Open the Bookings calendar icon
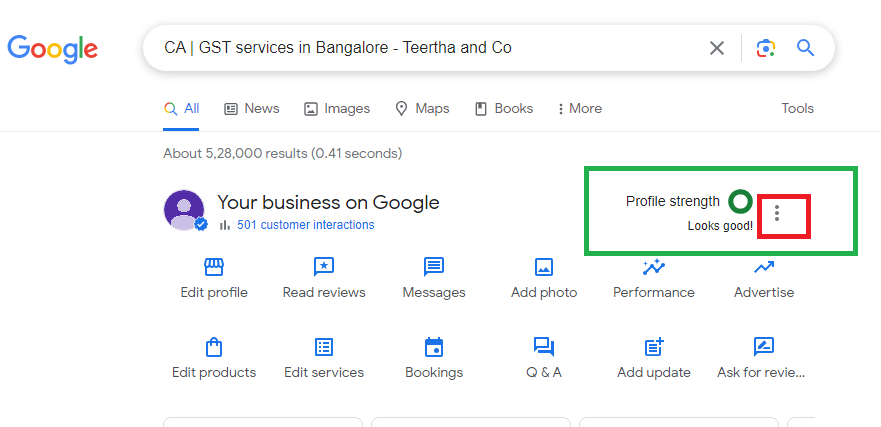The width and height of the screenshot is (881, 427). [434, 347]
